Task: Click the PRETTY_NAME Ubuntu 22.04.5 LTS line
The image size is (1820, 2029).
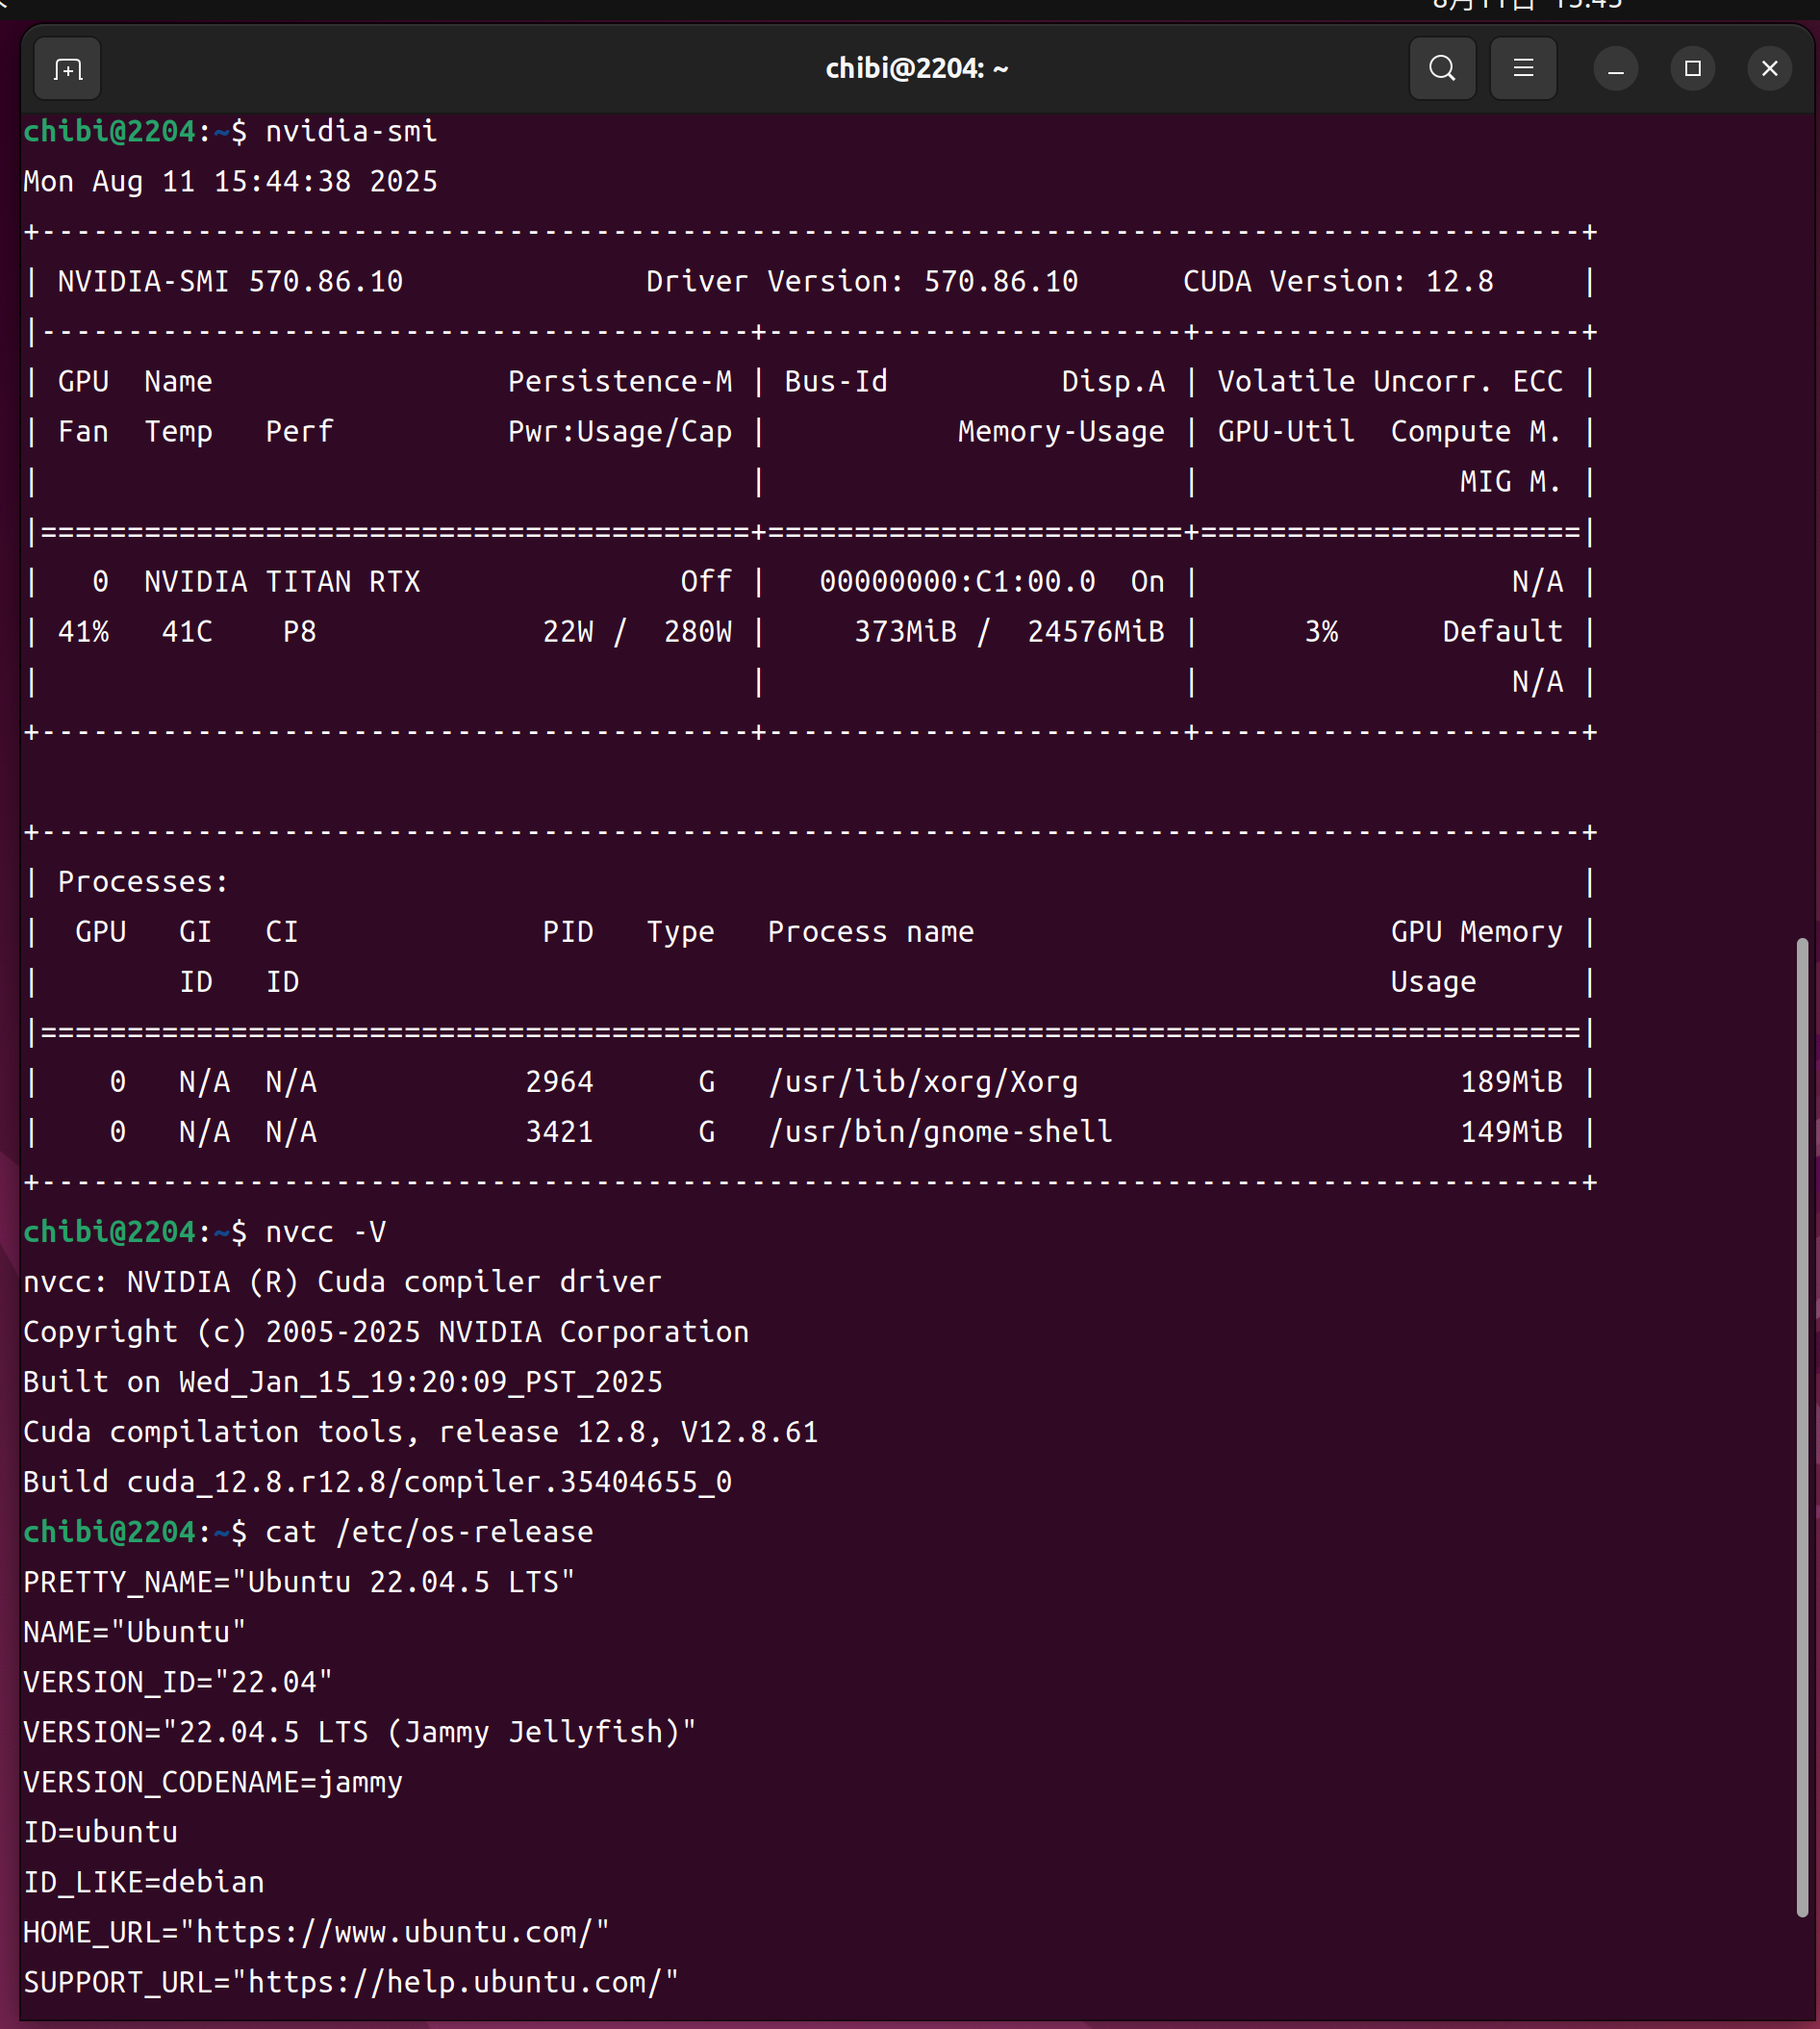Action: [x=299, y=1582]
